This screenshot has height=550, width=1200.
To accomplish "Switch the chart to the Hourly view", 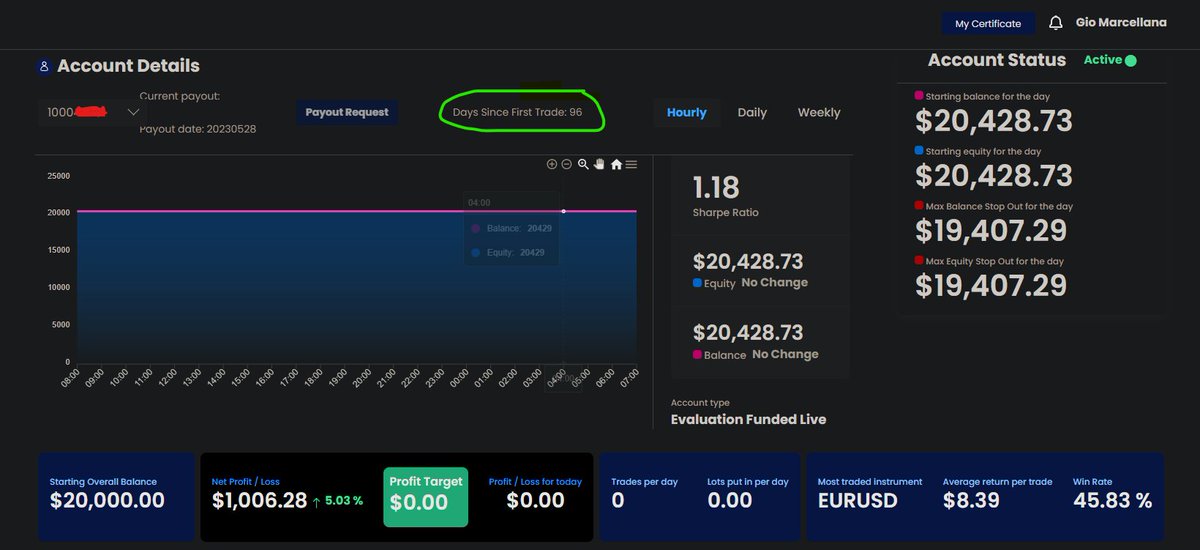I will tap(687, 112).
